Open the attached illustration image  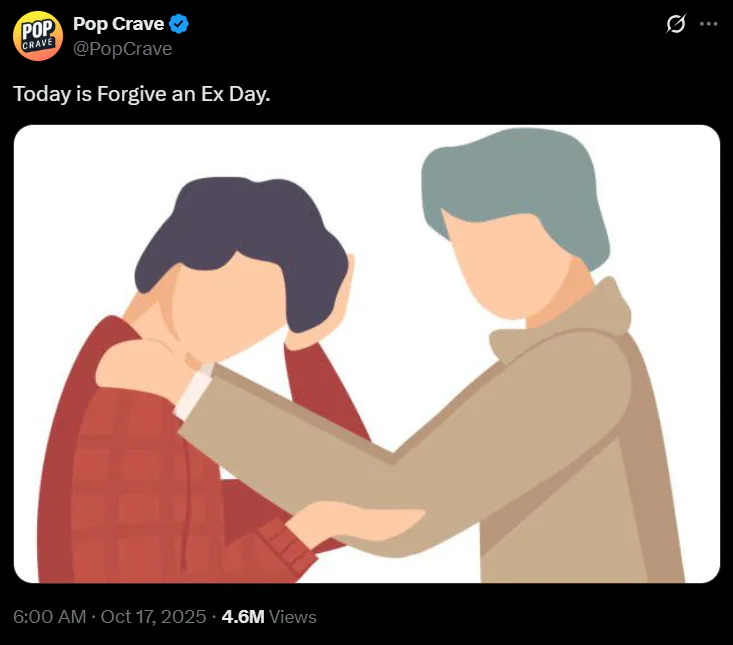367,354
